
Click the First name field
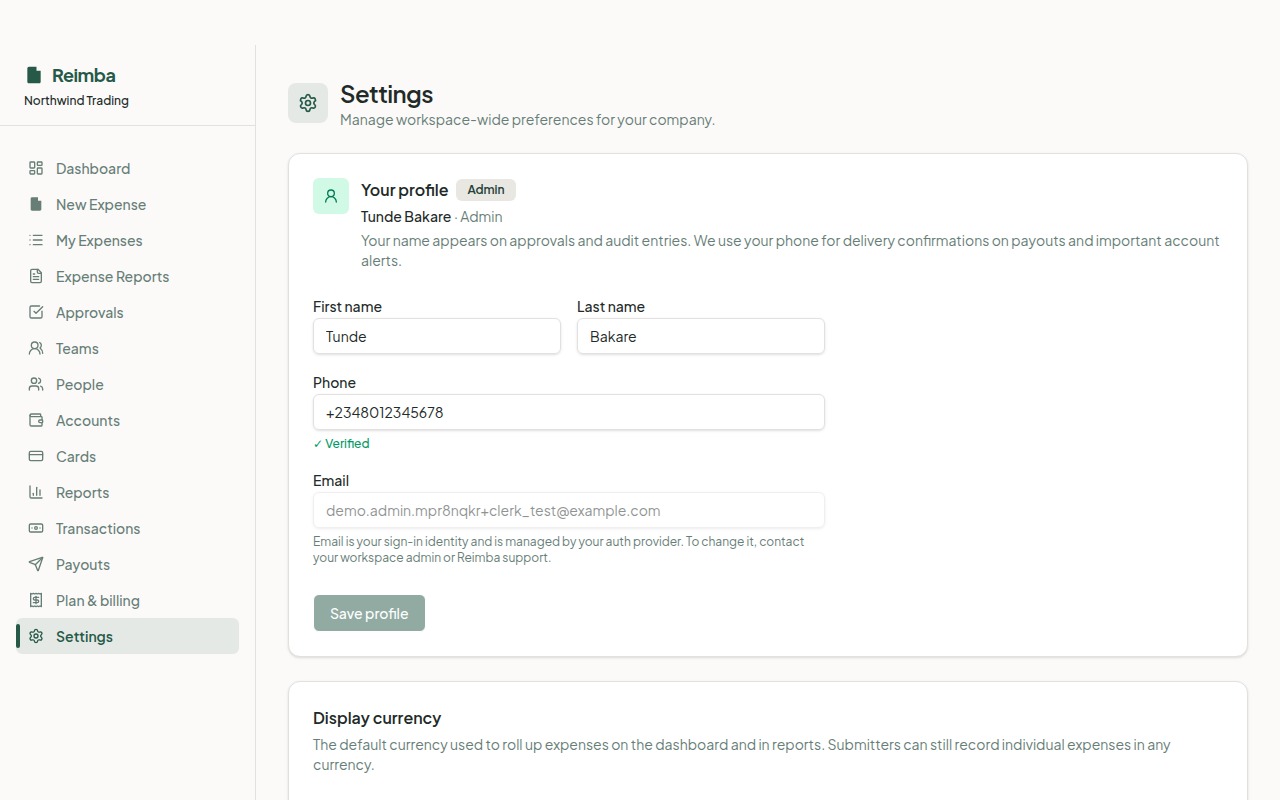[x=437, y=336]
